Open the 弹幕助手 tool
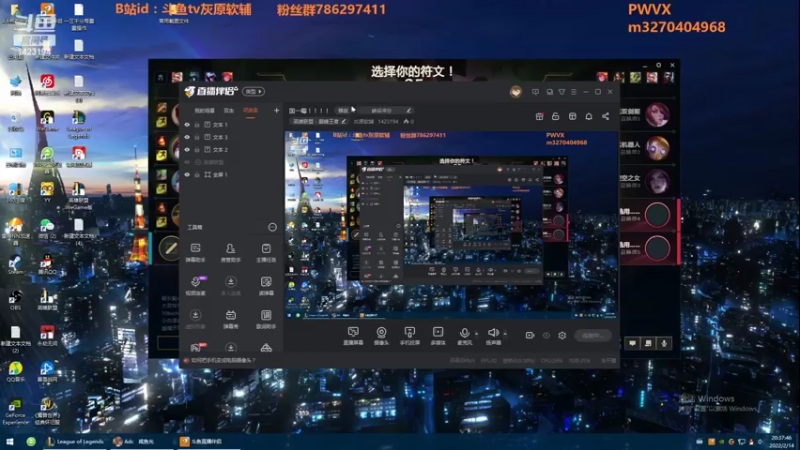 pos(195,253)
